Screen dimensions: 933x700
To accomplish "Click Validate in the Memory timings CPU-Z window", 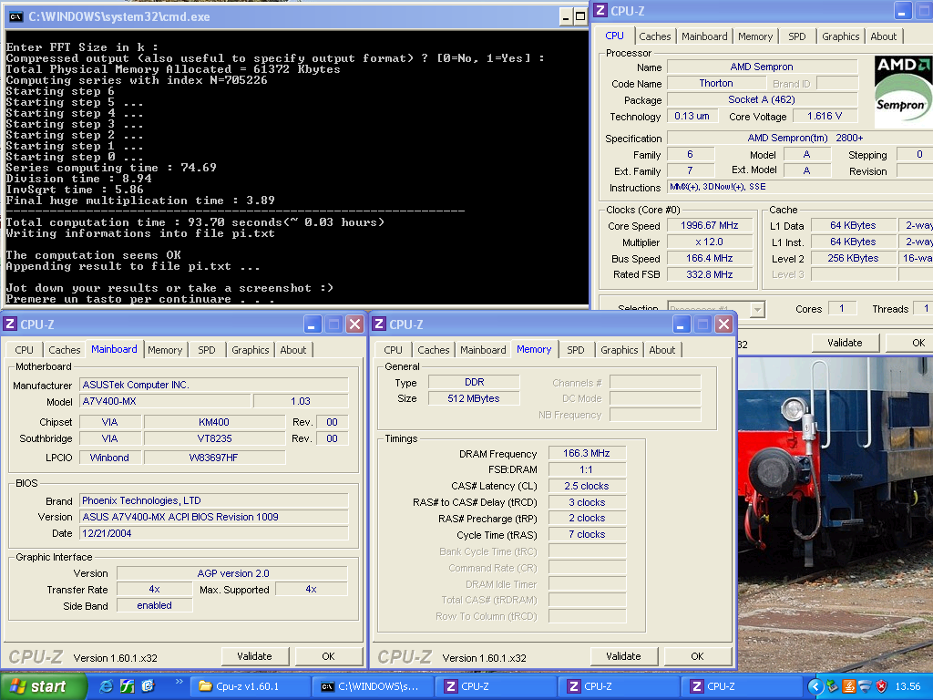I will (x=624, y=656).
